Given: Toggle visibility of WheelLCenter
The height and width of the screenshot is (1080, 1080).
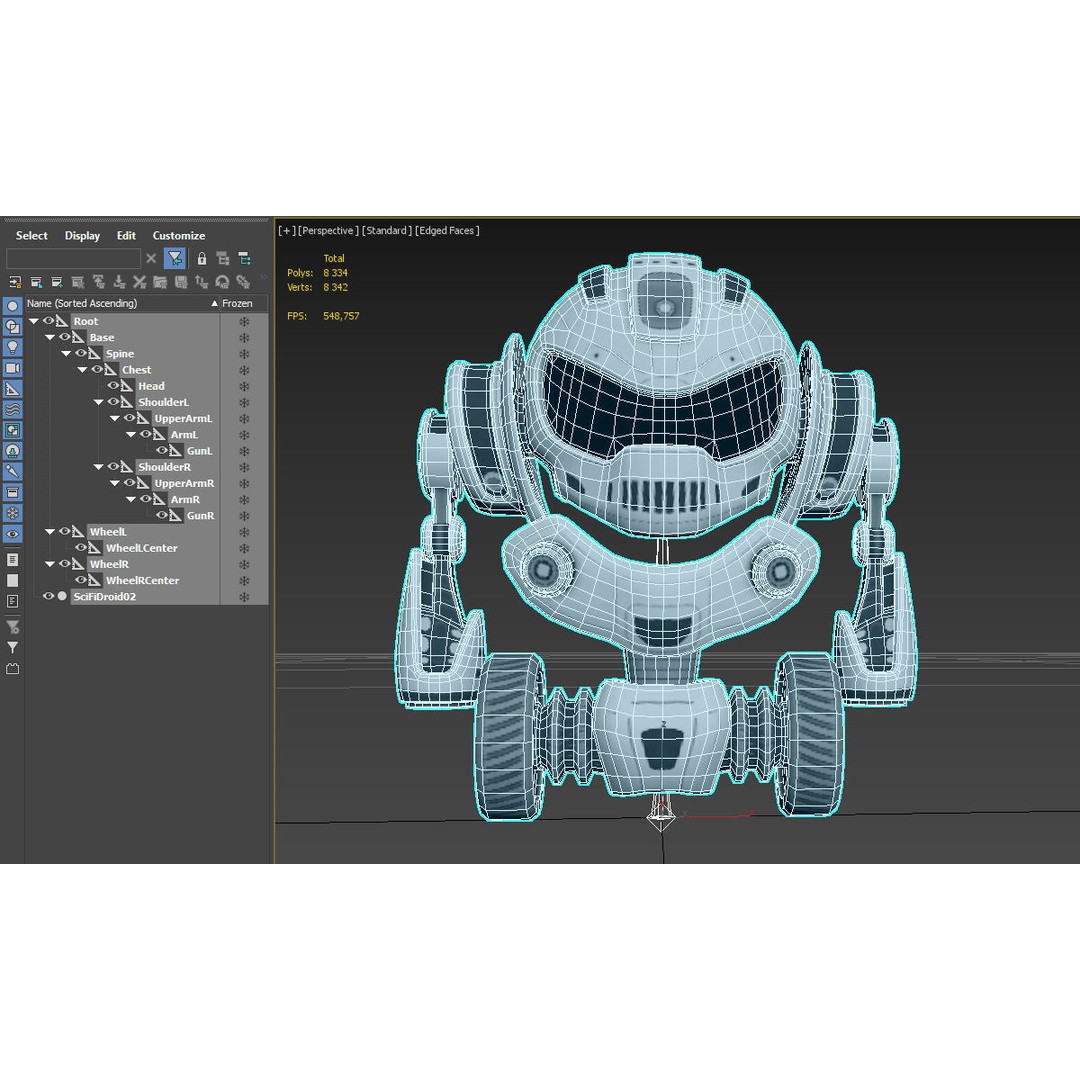Looking at the screenshot, I should point(81,547).
